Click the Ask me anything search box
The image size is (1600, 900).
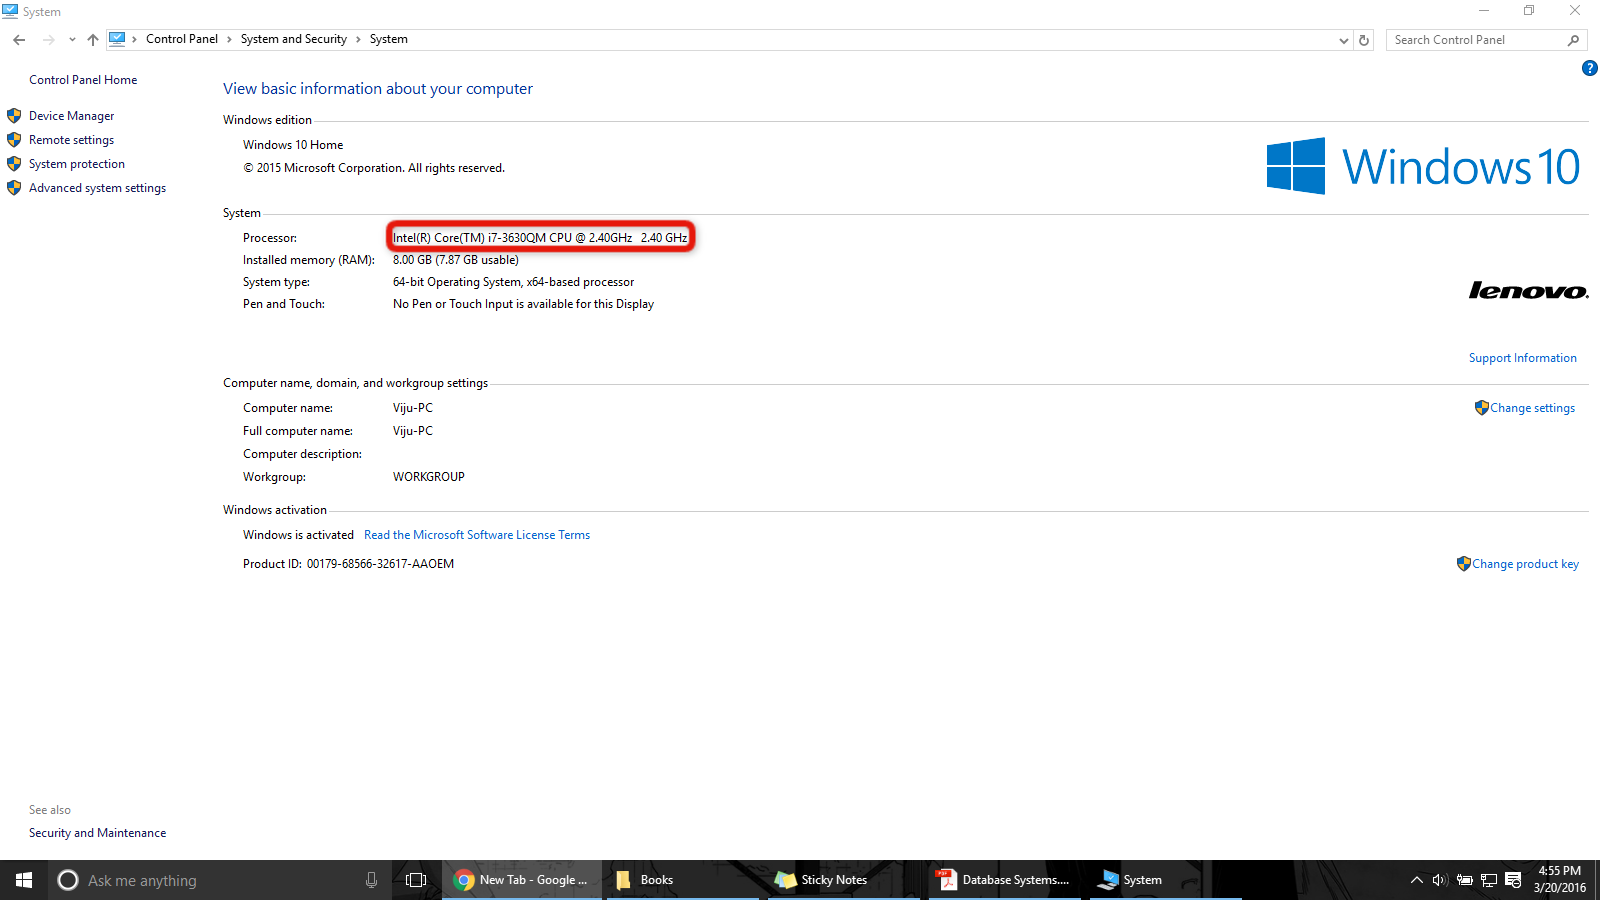click(x=220, y=880)
